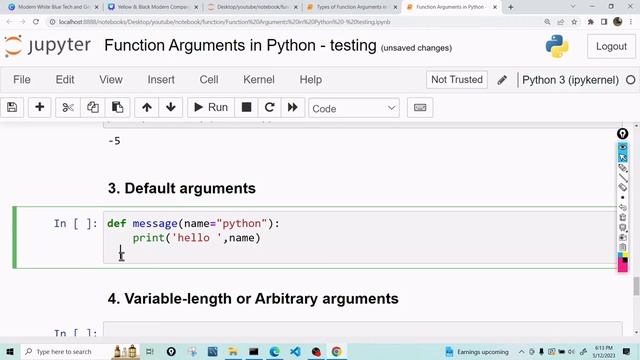Switch to Yellow & Black Modern browser tab
Image resolution: width=640 pixels, height=360 pixels.
point(152,7)
